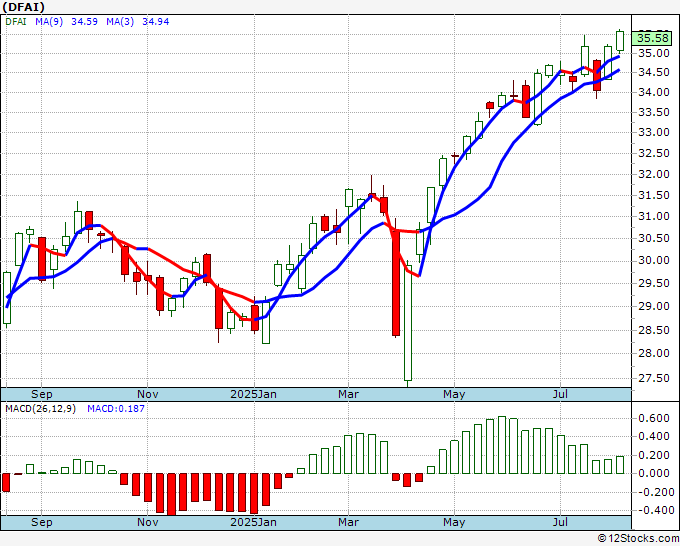
Task: Click the 34.00 price axis label
Action: point(654,92)
